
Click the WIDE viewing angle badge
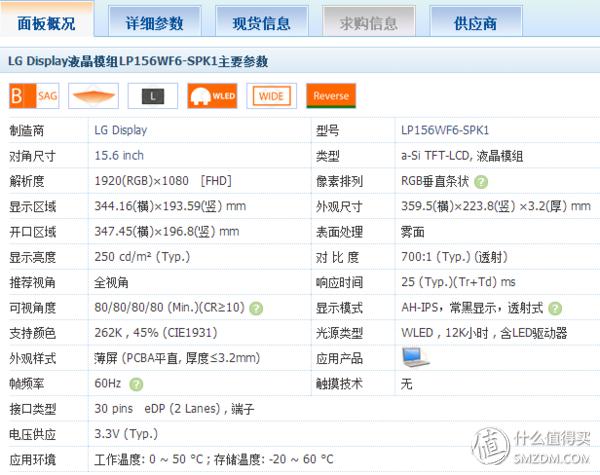pos(272,96)
